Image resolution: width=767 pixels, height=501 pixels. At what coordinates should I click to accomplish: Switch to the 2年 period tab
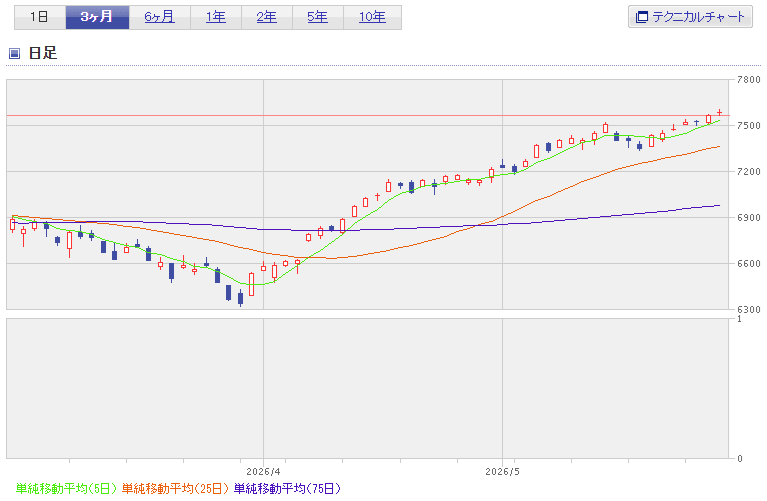[267, 17]
